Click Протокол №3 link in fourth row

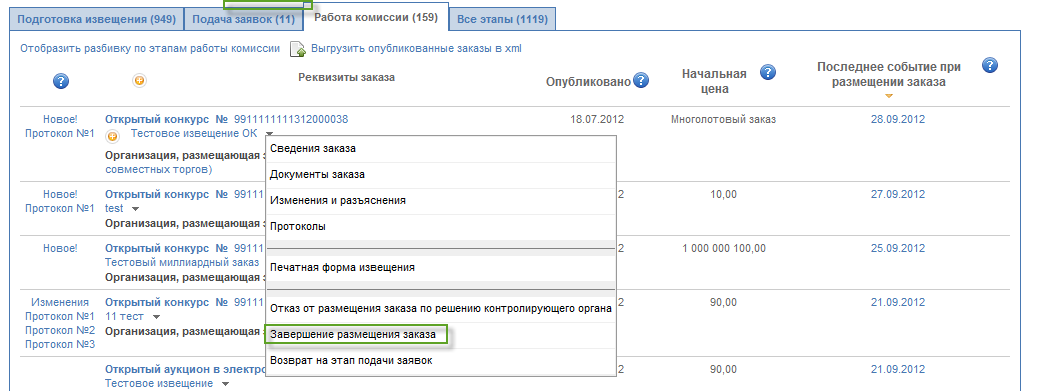(60, 344)
